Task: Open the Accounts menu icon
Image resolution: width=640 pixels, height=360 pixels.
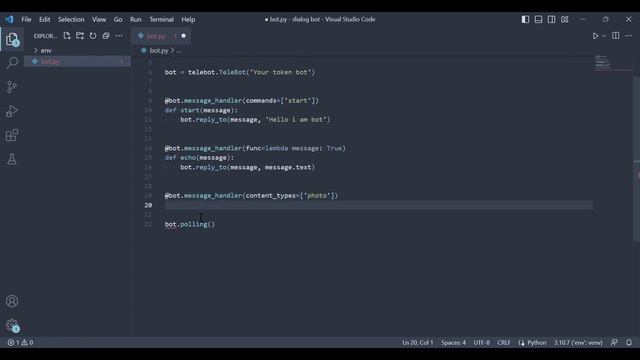Action: 12,301
